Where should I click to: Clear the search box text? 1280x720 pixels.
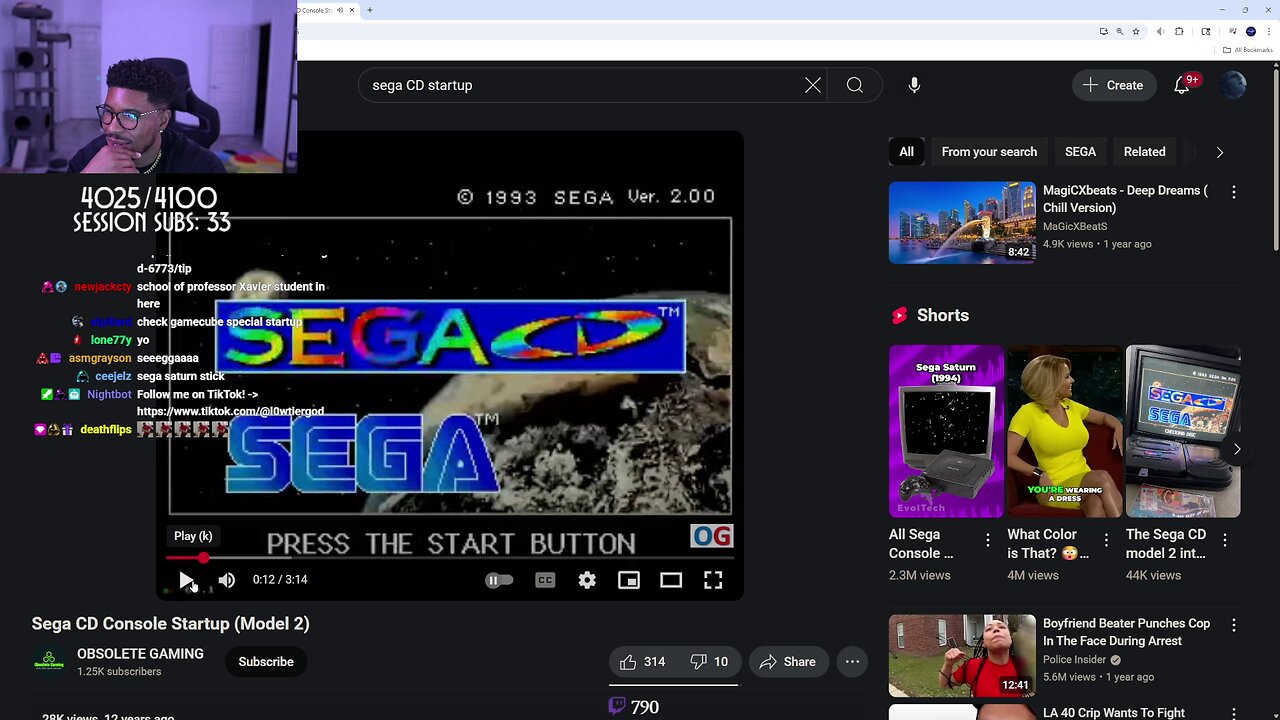(x=813, y=85)
